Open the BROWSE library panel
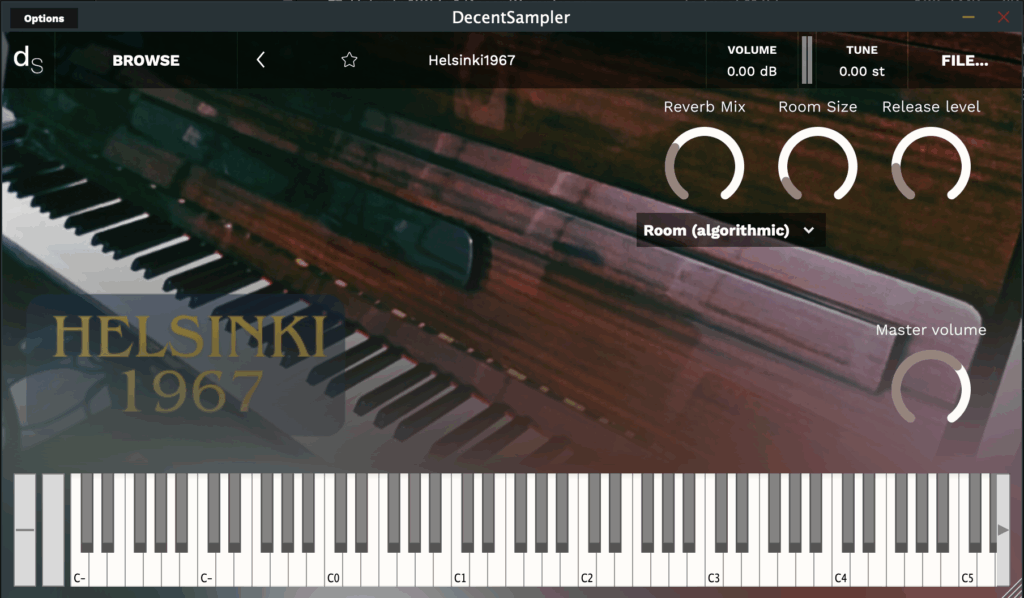This screenshot has height=598, width=1024. (x=146, y=60)
